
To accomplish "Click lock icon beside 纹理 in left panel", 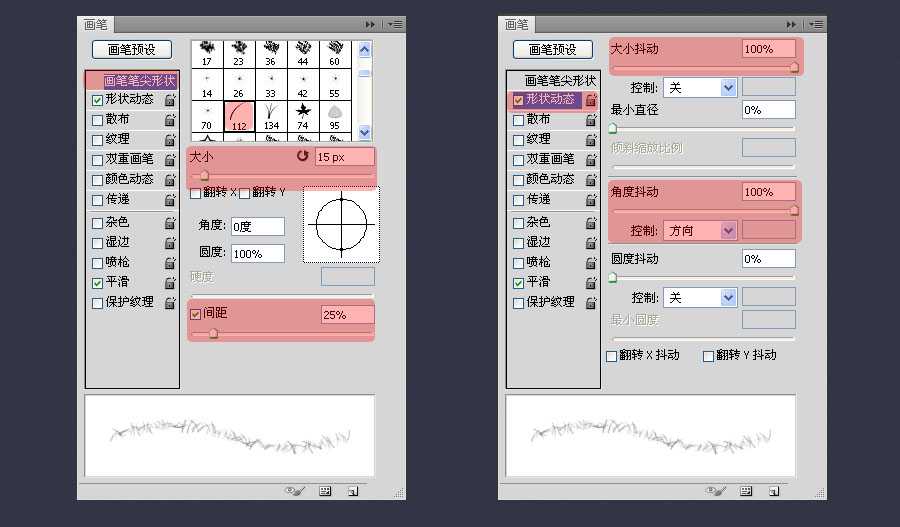I will coord(170,140).
